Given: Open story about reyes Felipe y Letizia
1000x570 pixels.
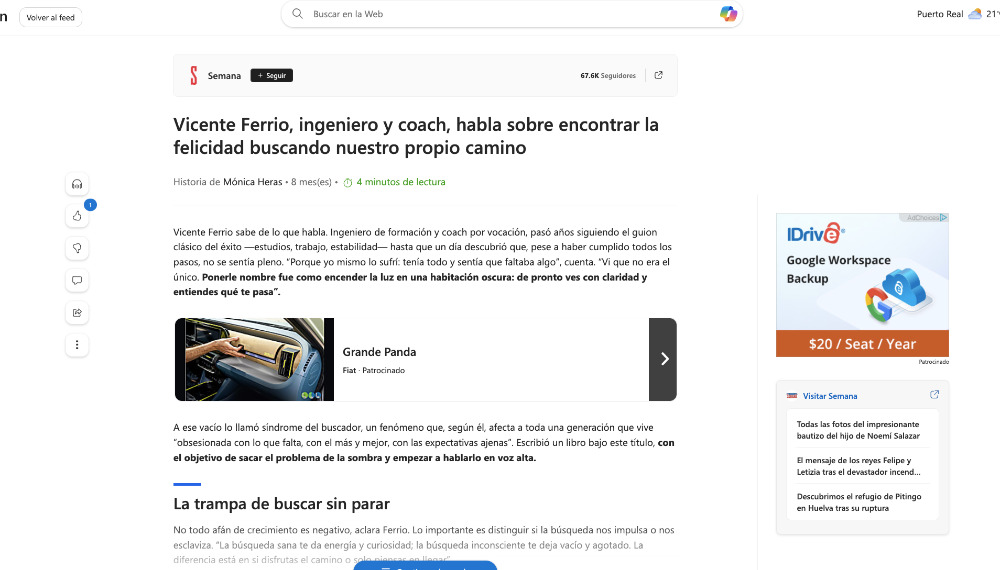Looking at the screenshot, I should 858,466.
